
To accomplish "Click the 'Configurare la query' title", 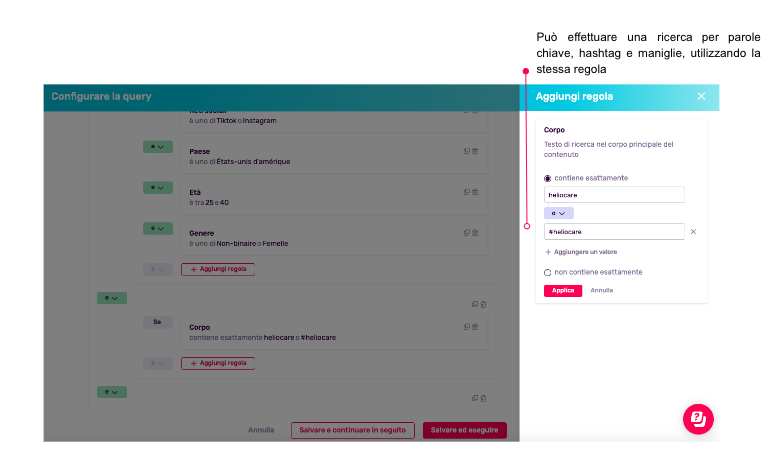I will pos(101,96).
